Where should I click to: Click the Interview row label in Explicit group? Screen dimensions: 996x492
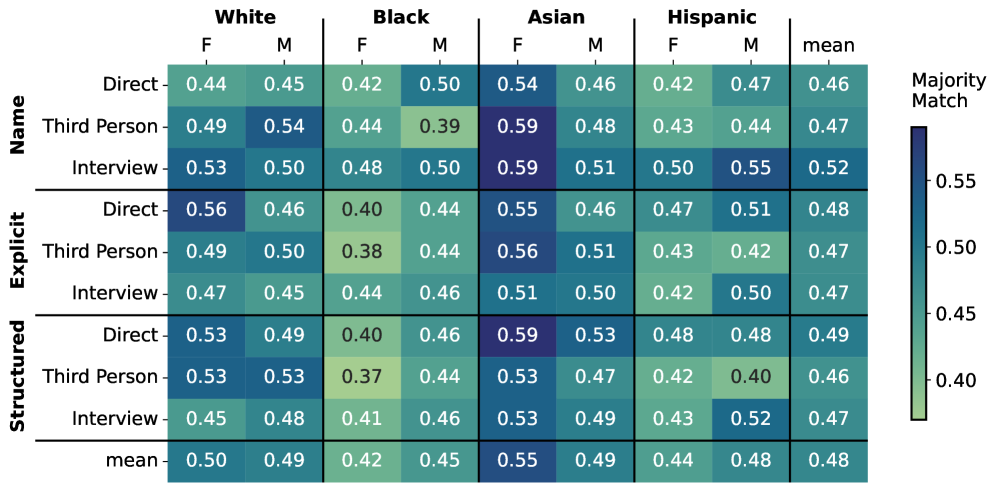(x=116, y=293)
